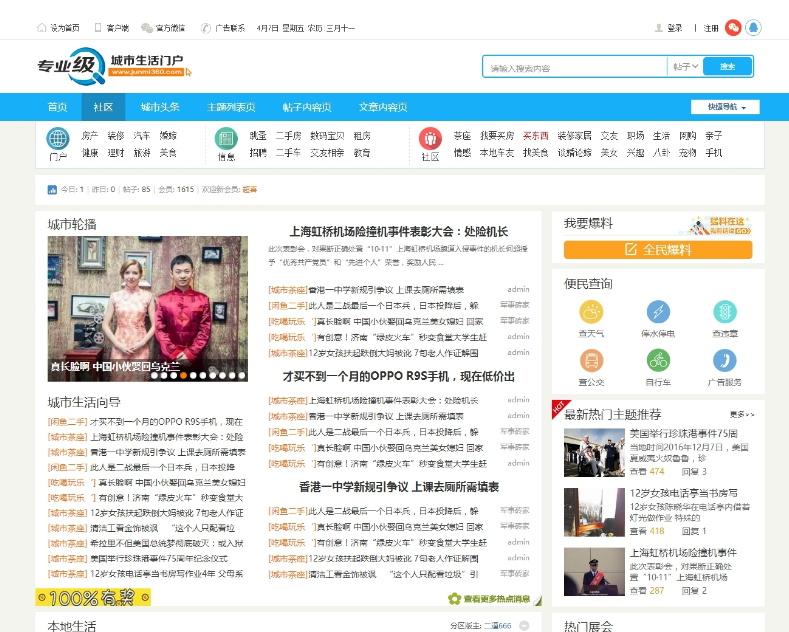Viewport: 789px width, 632px height.
Task: Click the person icon beside 登录
Action: point(658,28)
